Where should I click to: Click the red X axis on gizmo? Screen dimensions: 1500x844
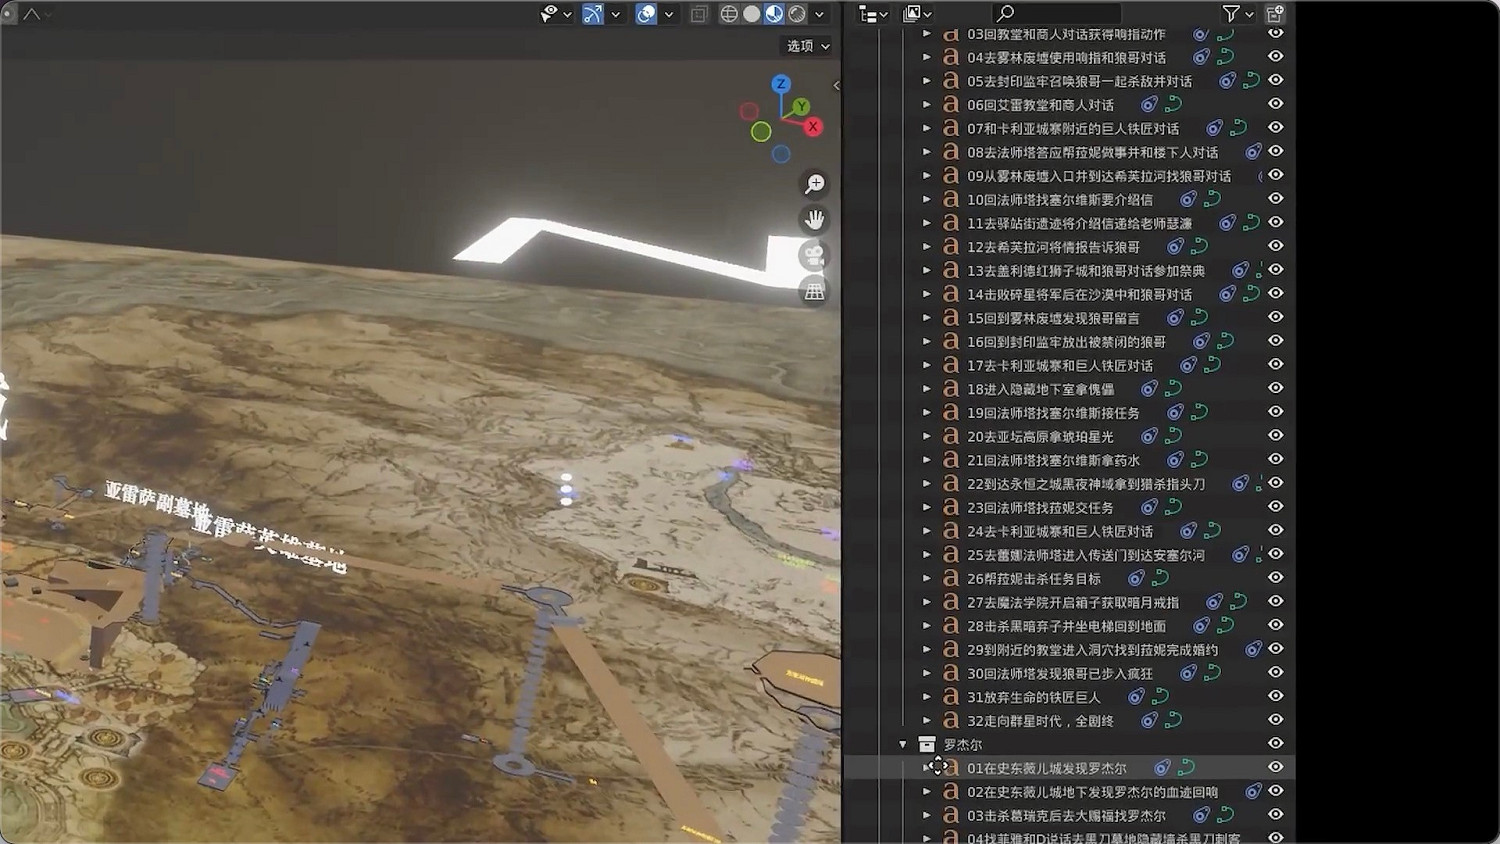(813, 127)
